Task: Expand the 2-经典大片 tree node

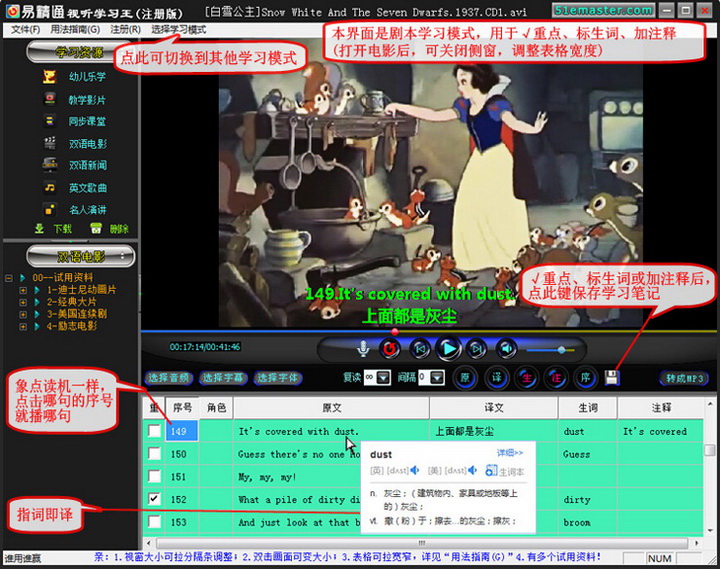Action: tap(22, 302)
